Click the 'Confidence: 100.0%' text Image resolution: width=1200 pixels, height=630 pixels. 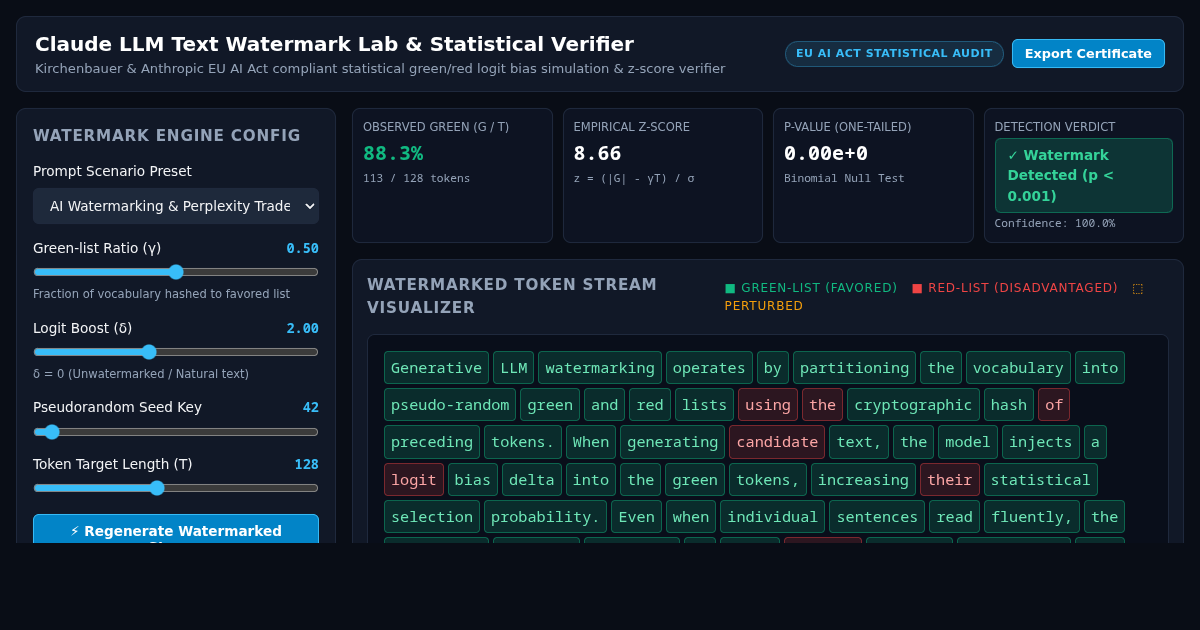(1055, 224)
